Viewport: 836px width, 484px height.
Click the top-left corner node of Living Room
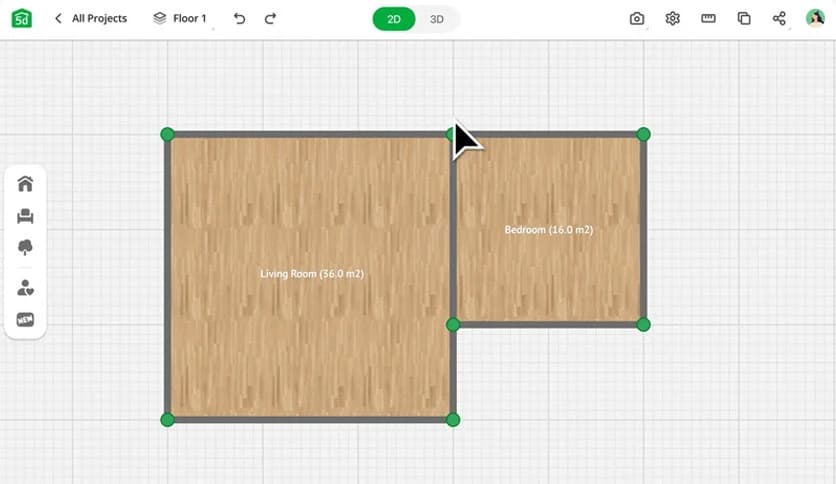pyautogui.click(x=167, y=134)
